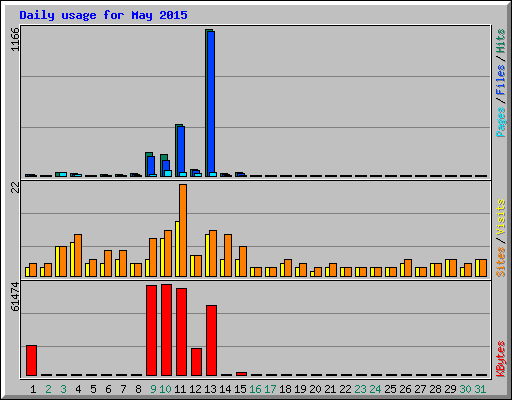The height and width of the screenshot is (400, 512).
Task: Click day 17 label on x-axis
Action: click(x=270, y=389)
